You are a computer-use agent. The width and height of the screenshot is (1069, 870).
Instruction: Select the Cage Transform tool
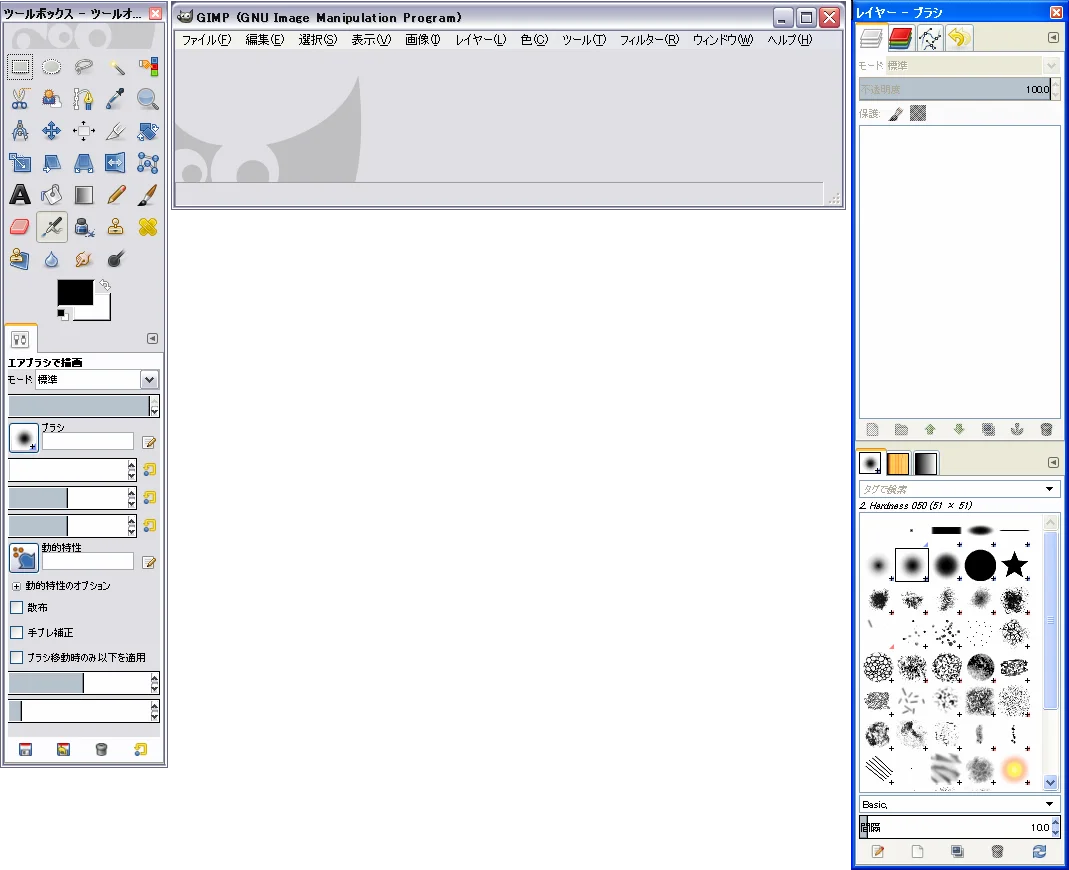(x=148, y=163)
